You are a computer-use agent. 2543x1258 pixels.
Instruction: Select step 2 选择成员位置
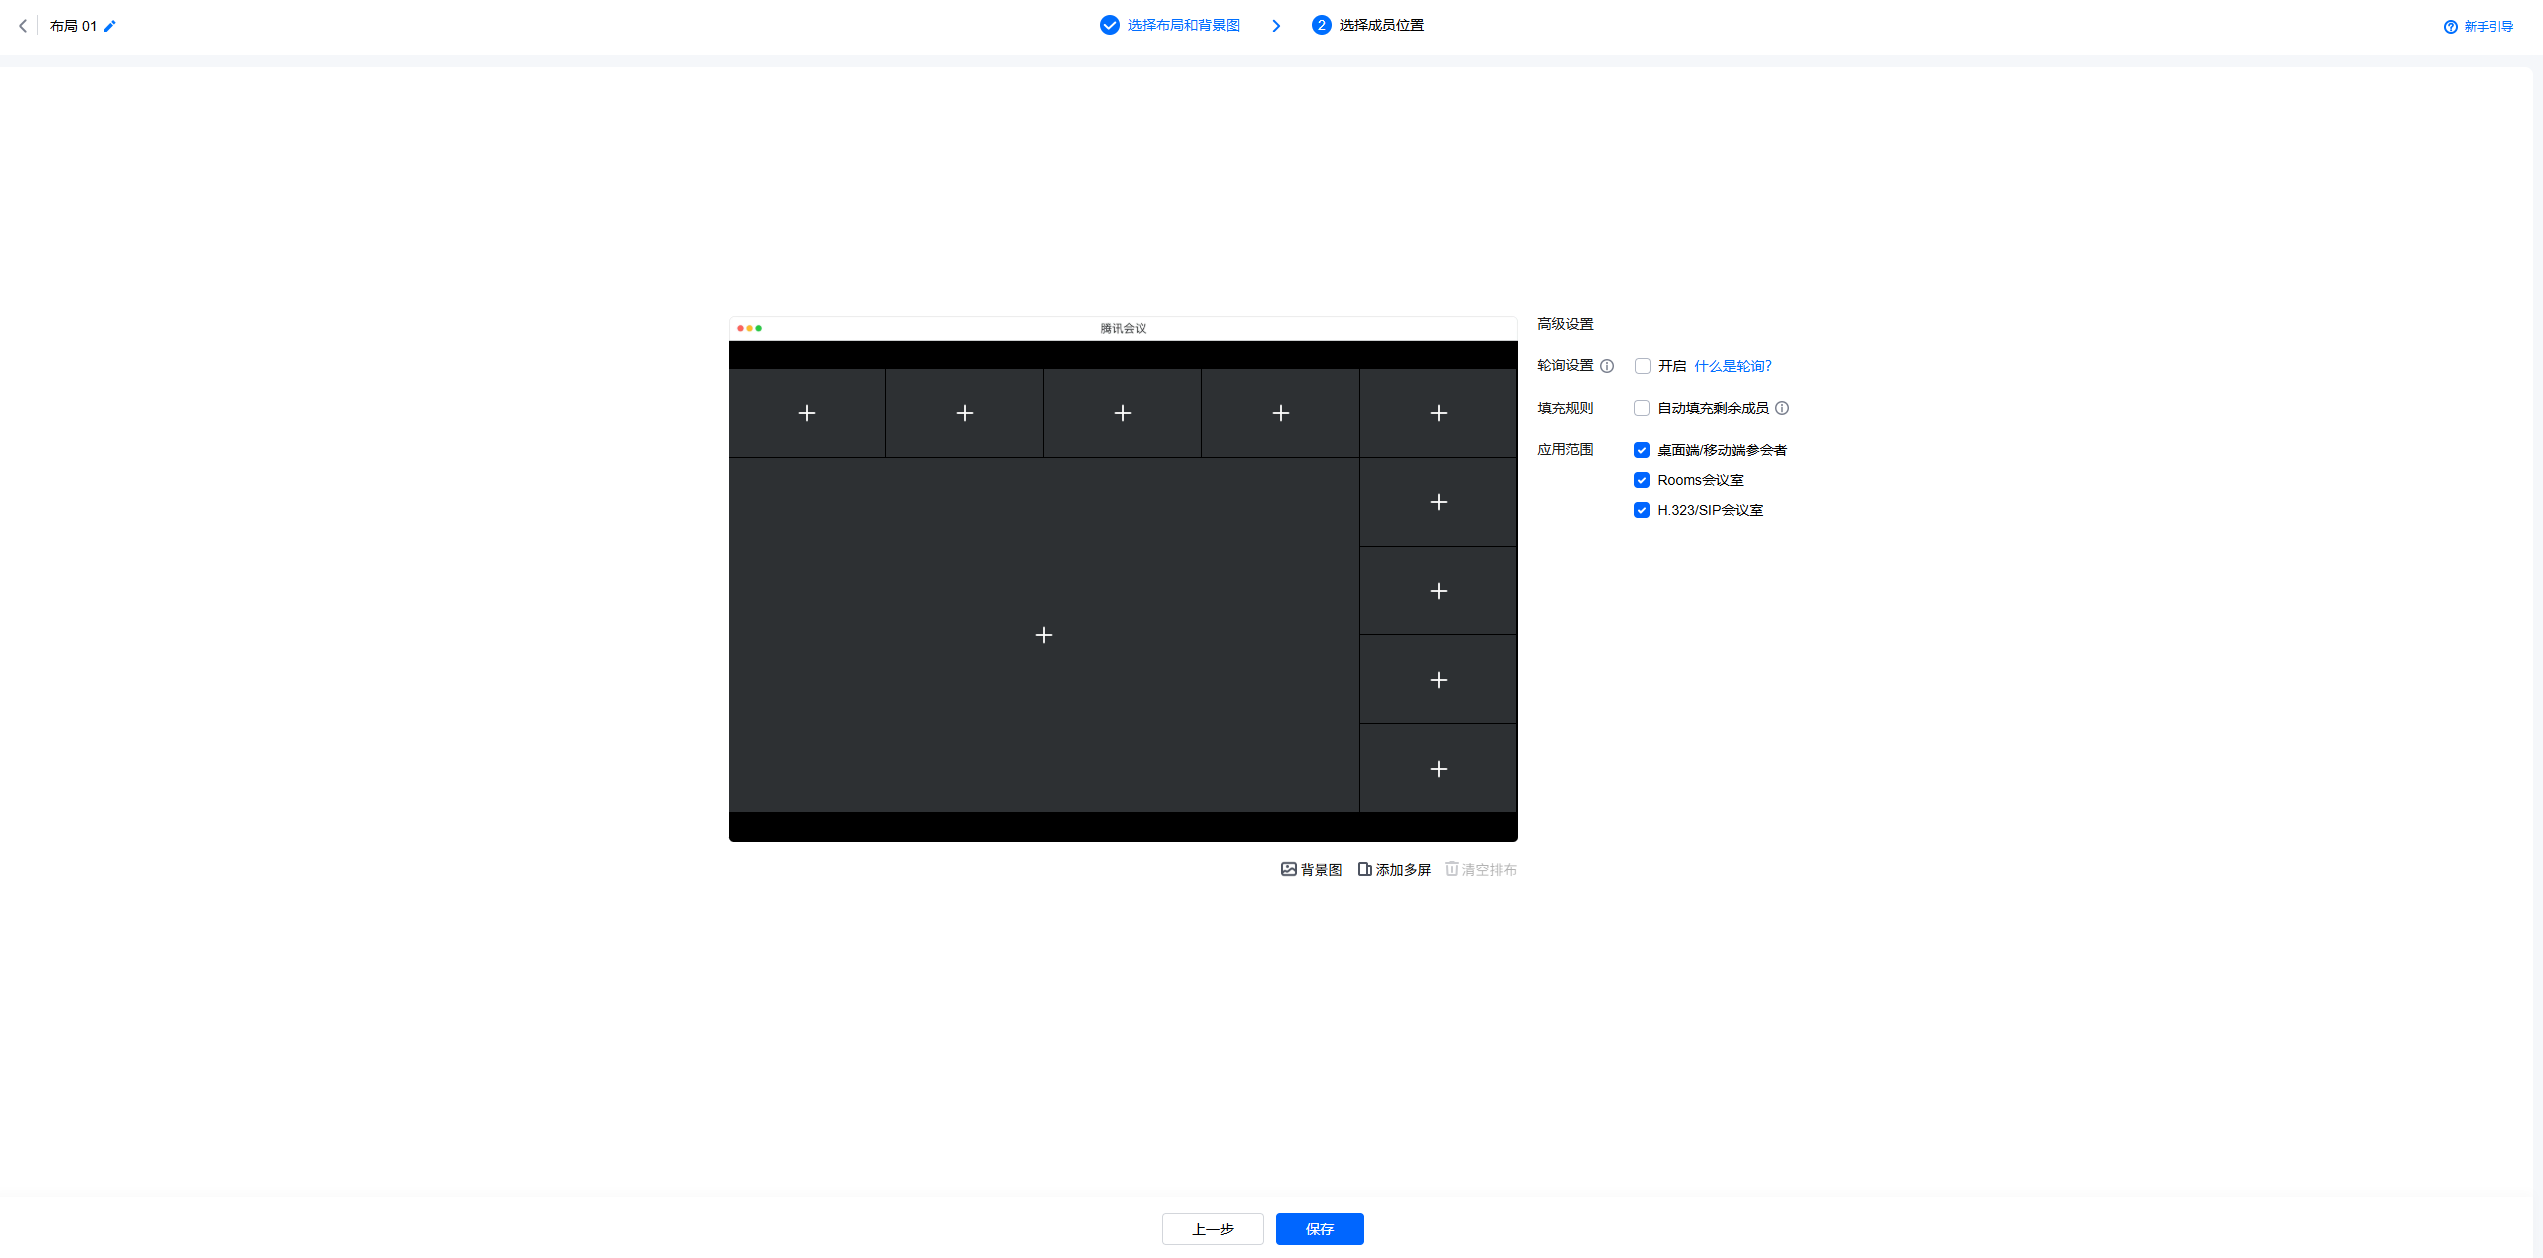1380,25
